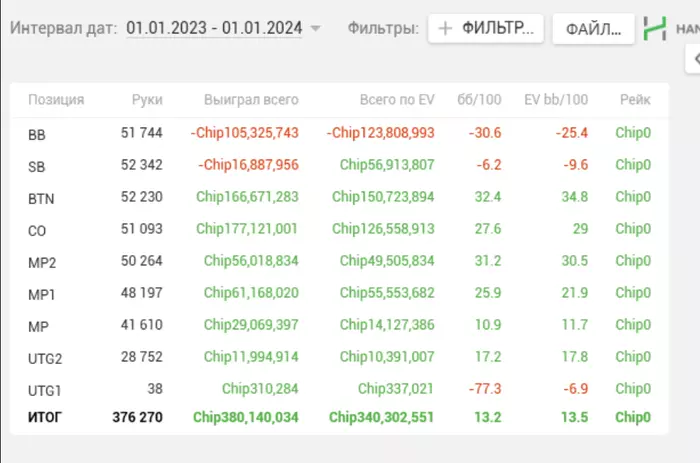The width and height of the screenshot is (700, 463).
Task: Select the UTG1 position row
Action: pyautogui.click(x=339, y=389)
